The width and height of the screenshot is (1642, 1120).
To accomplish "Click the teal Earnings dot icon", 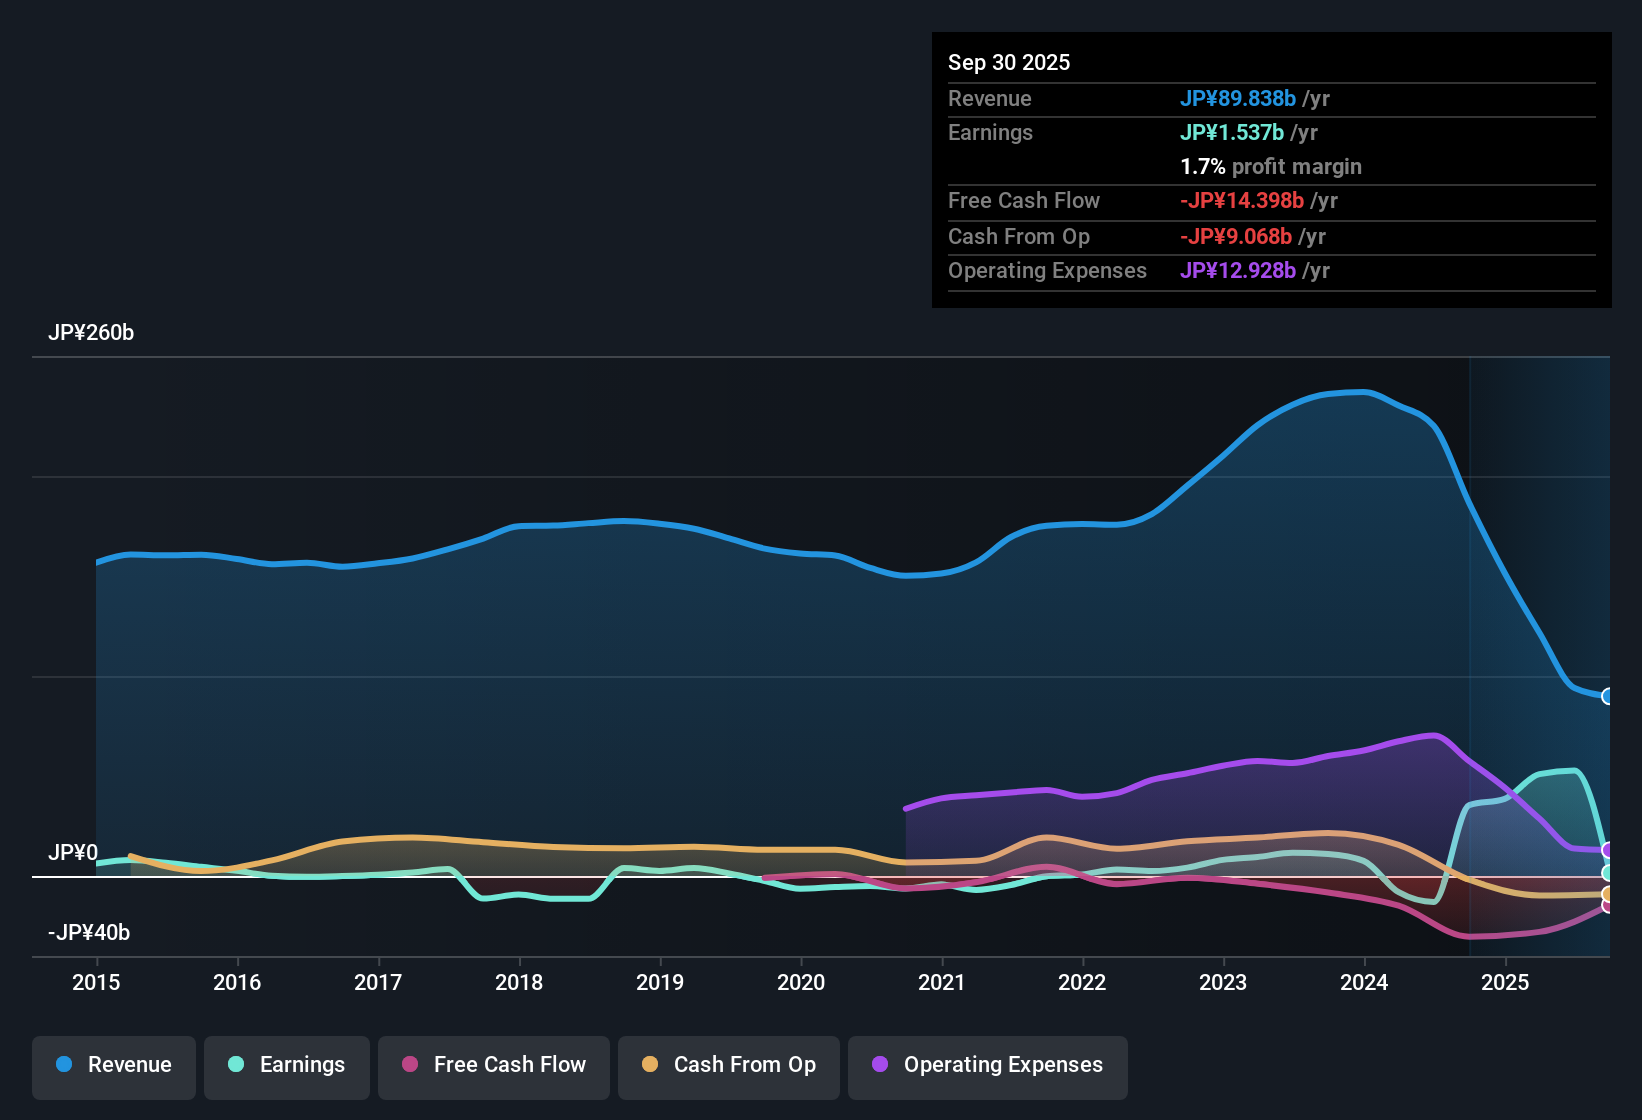I will click(x=236, y=1065).
